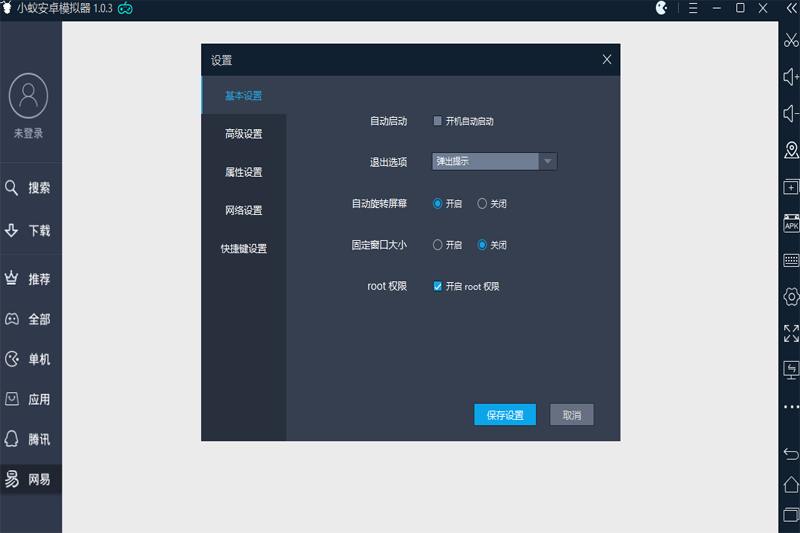Open the 退出选项 dropdown

click(x=494, y=161)
